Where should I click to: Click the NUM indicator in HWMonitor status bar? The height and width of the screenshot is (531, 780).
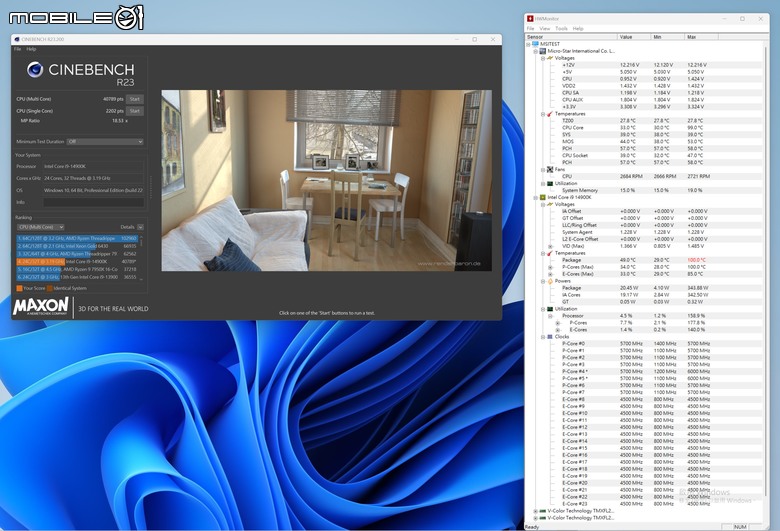740,527
